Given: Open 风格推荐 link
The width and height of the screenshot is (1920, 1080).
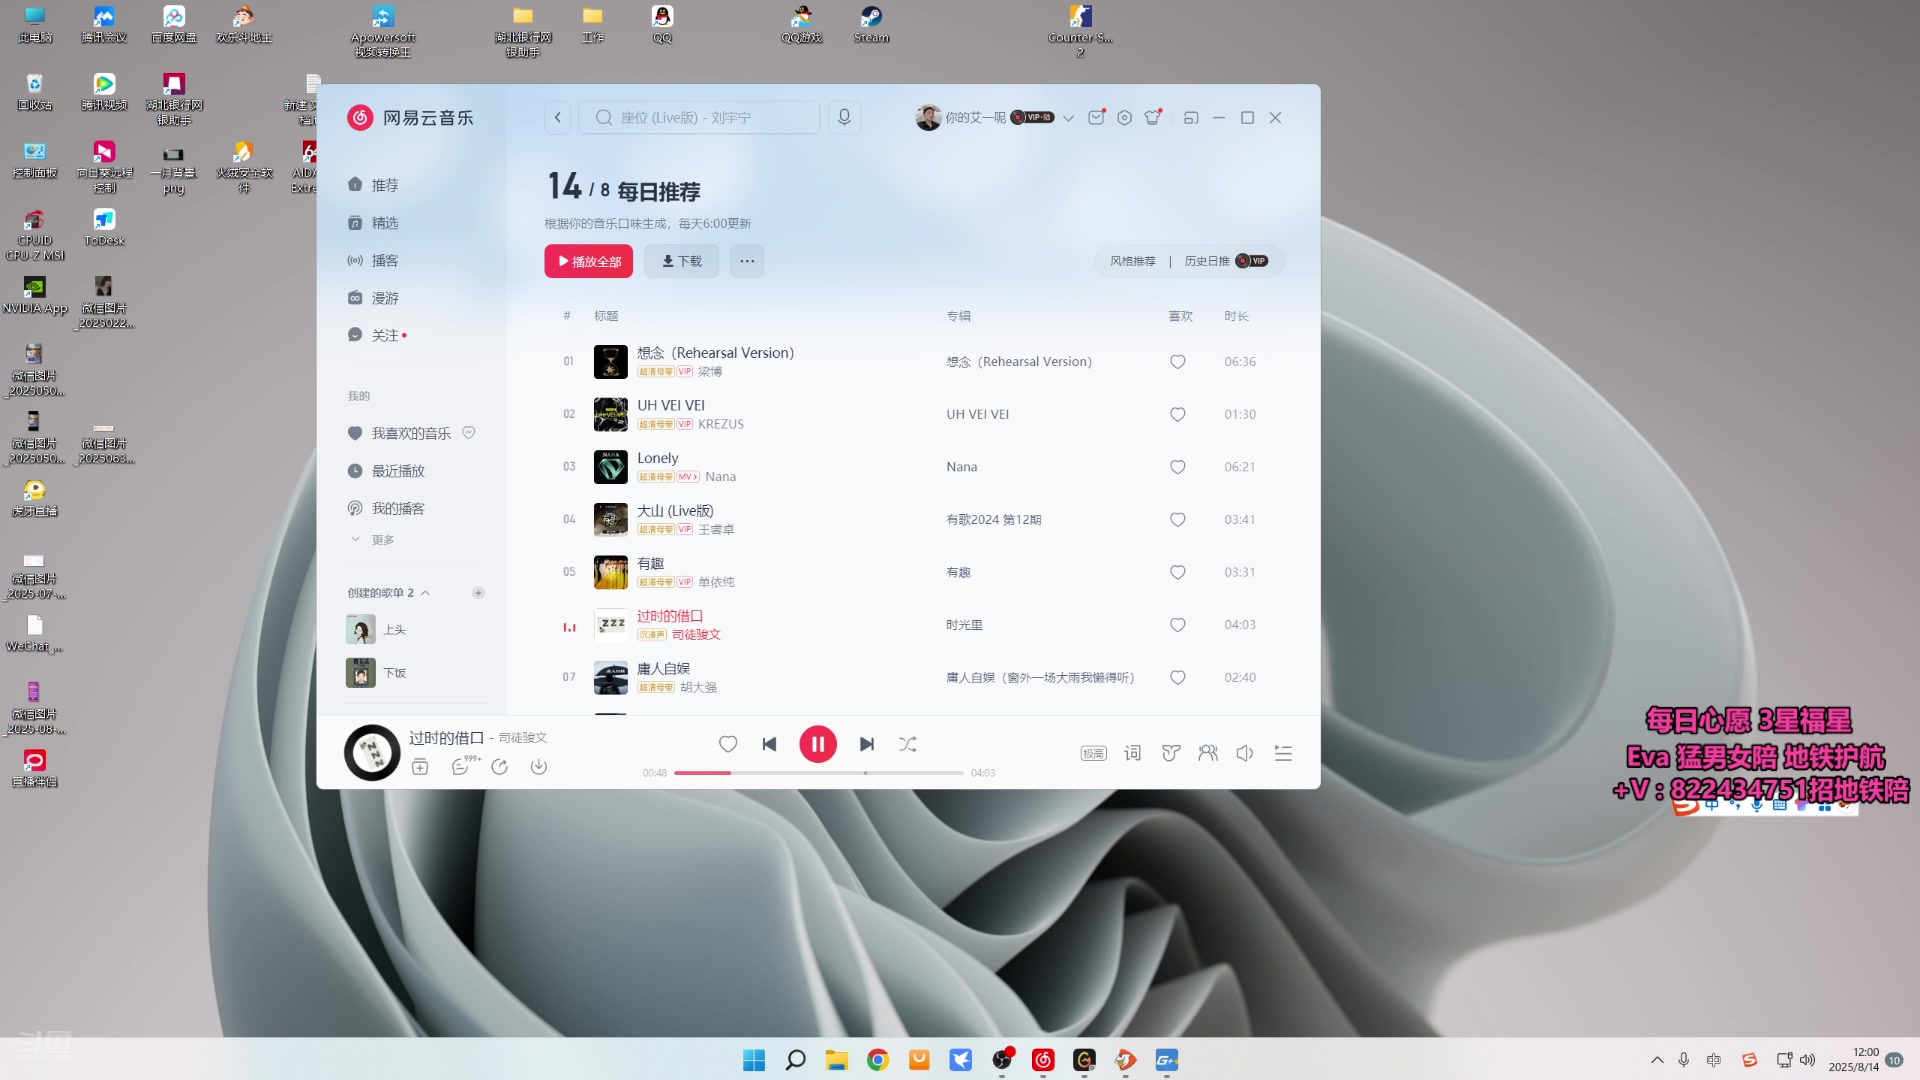Looking at the screenshot, I should click(x=1132, y=261).
